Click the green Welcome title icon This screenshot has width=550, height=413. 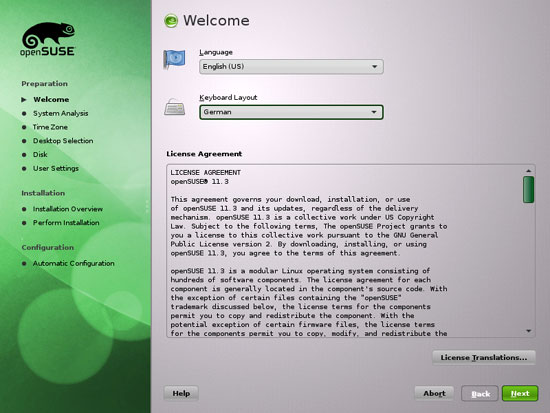171,21
